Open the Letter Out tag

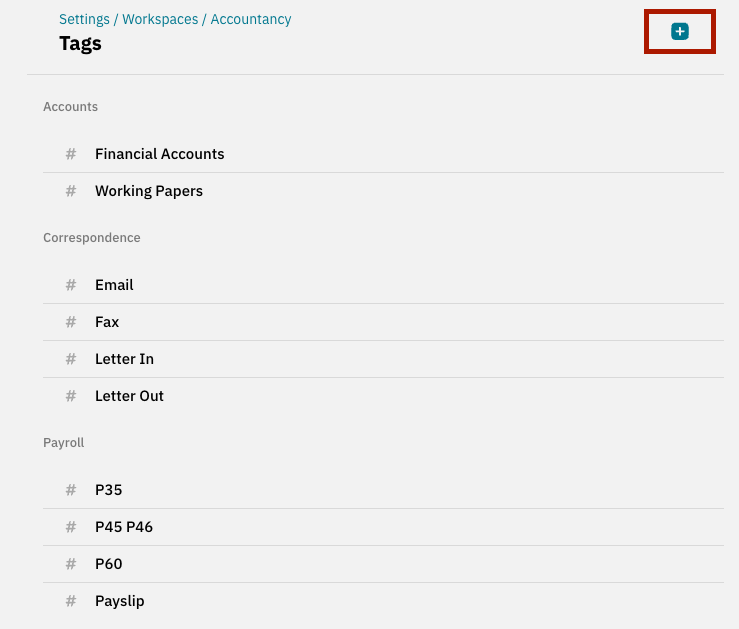pos(383,396)
